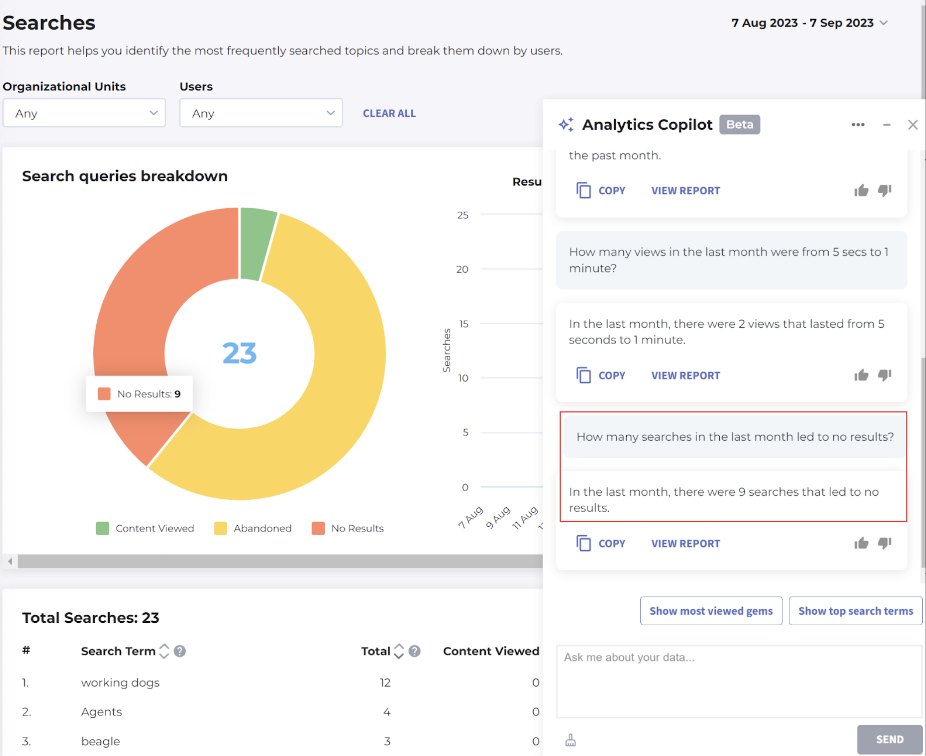Thumbs up the 'past month' reply

pos(861,190)
